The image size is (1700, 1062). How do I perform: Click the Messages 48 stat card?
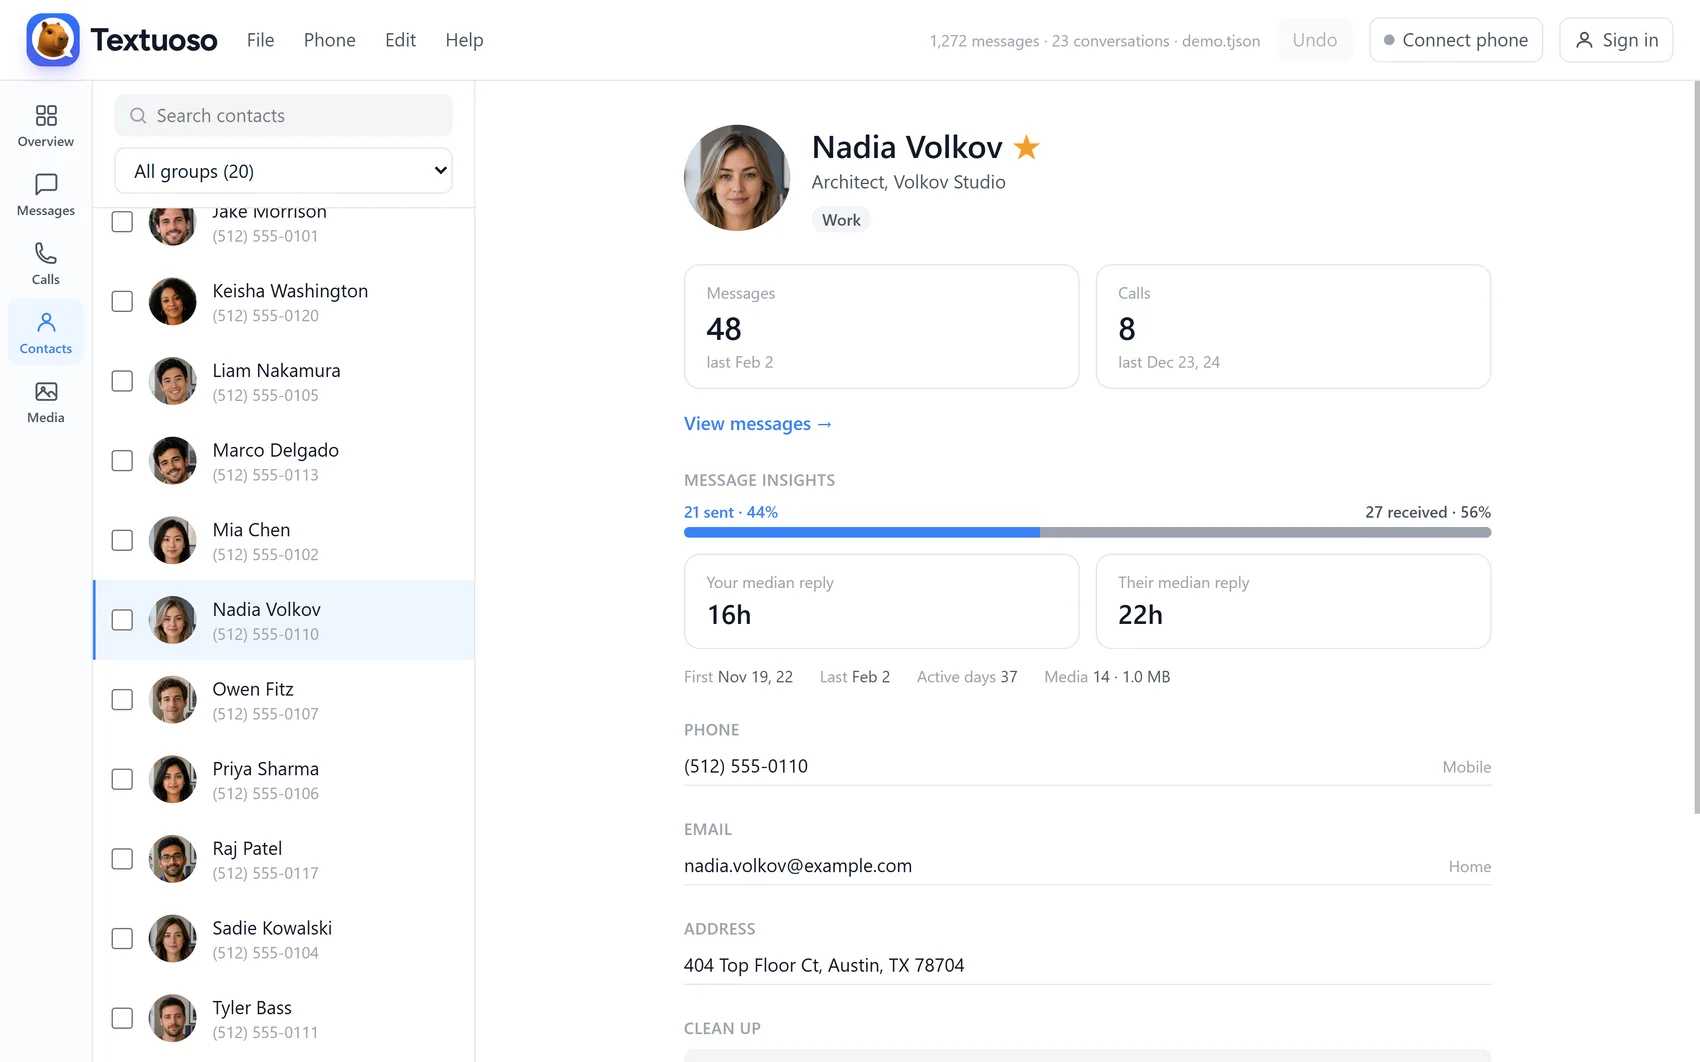click(x=881, y=326)
